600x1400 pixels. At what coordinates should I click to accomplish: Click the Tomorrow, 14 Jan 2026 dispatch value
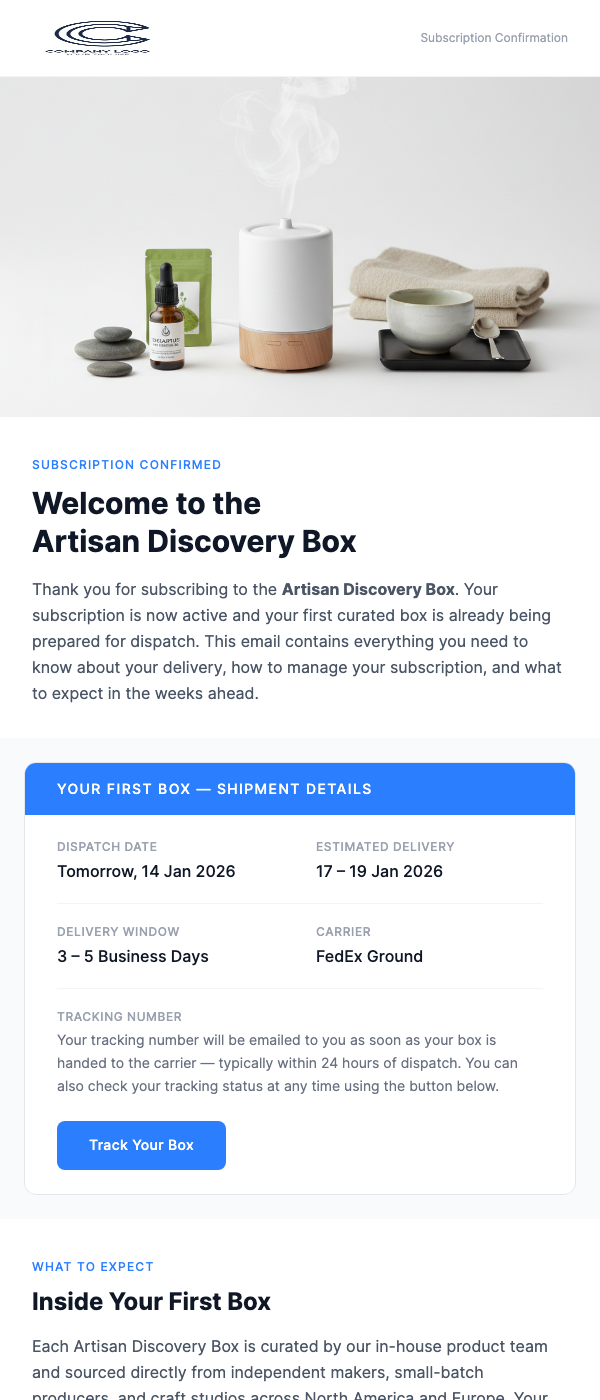[x=146, y=871]
